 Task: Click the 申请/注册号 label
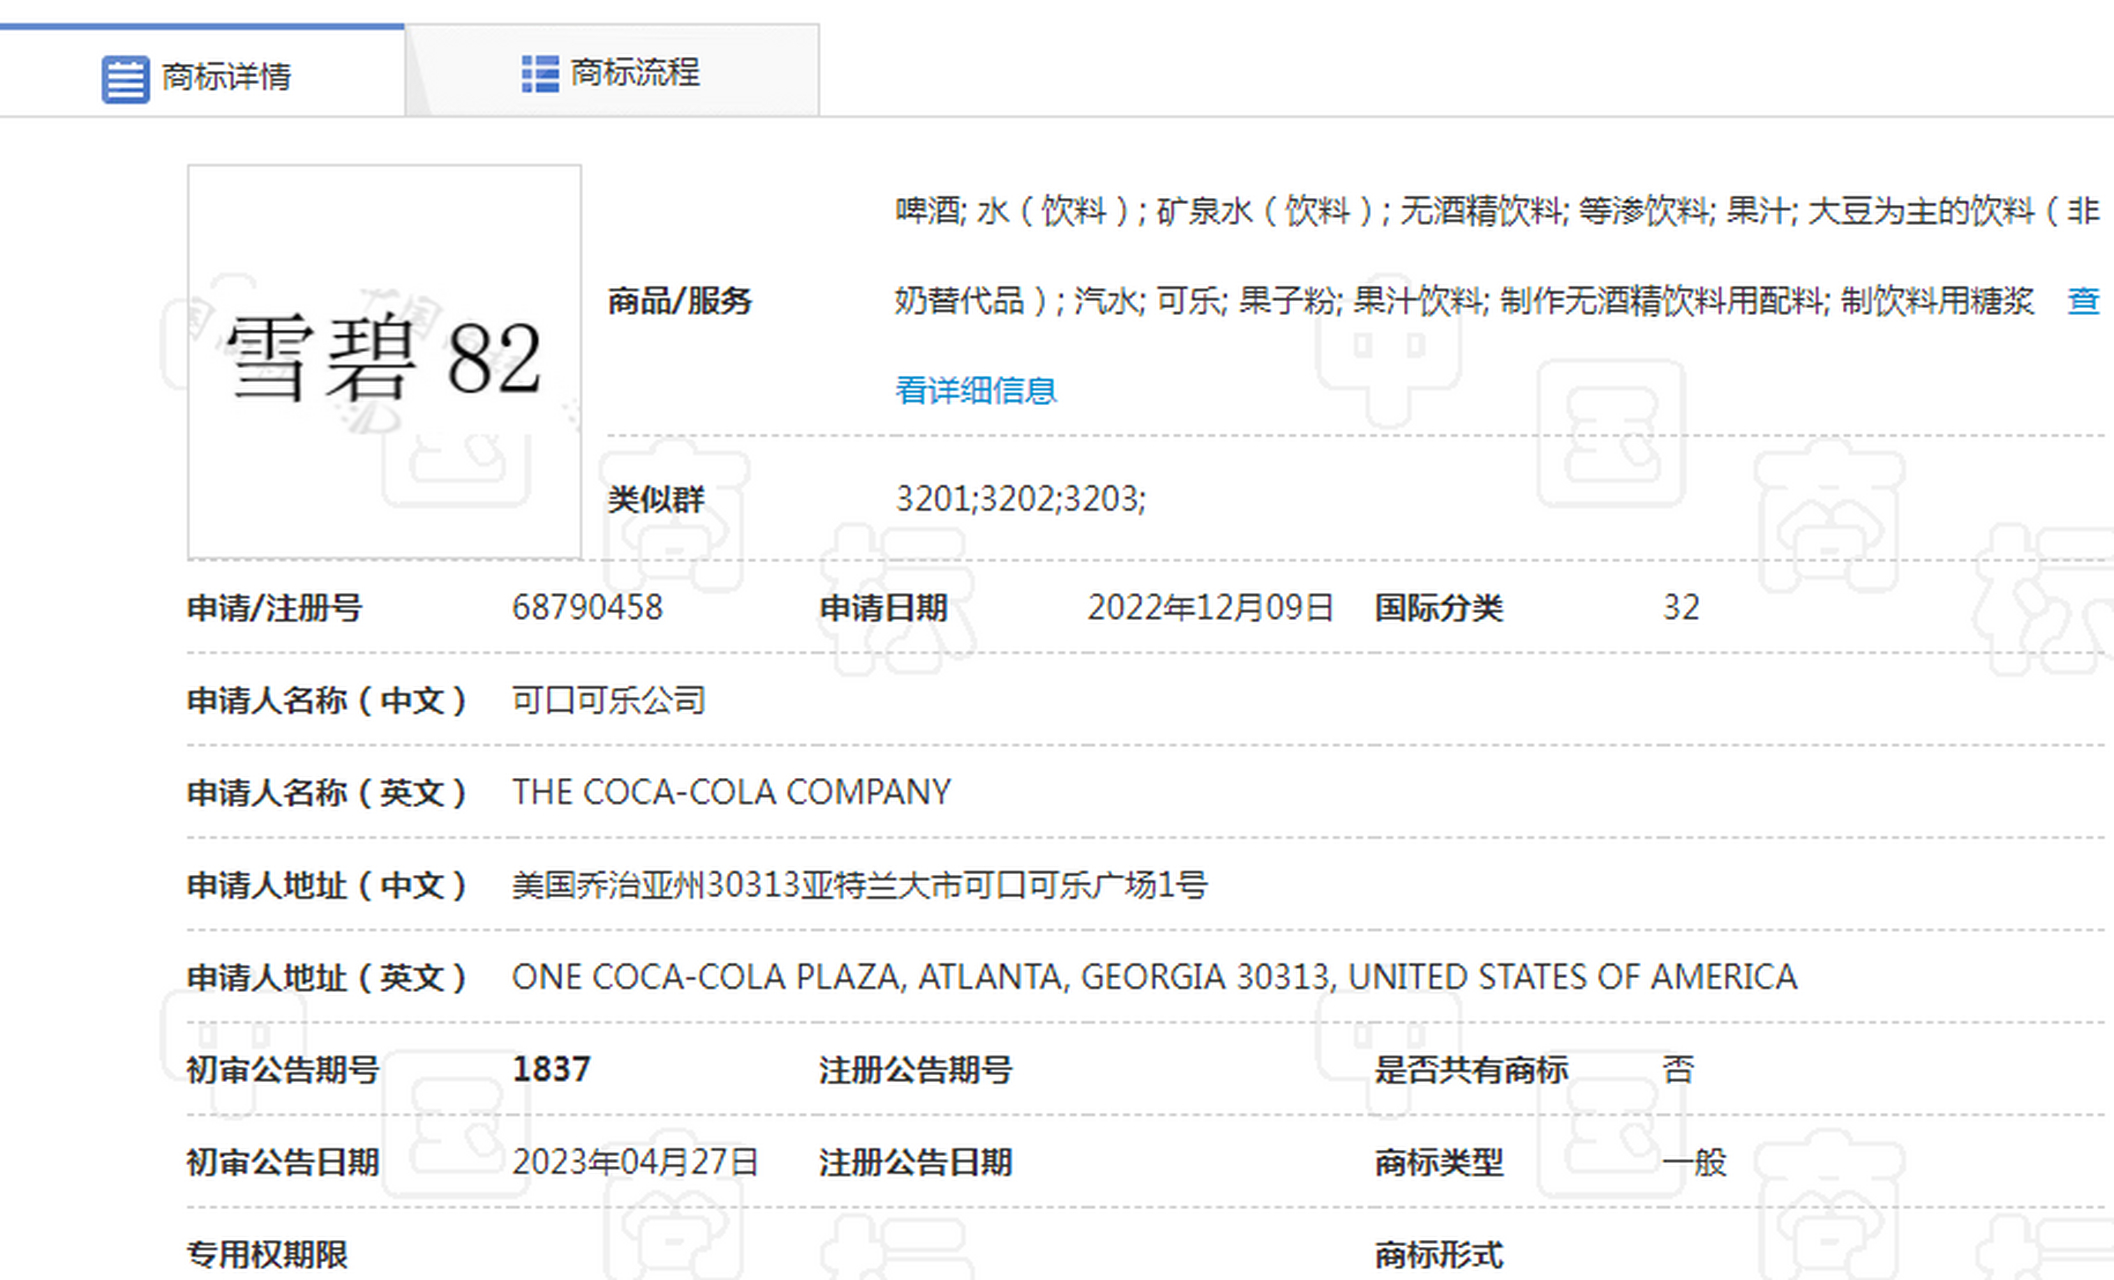point(274,607)
